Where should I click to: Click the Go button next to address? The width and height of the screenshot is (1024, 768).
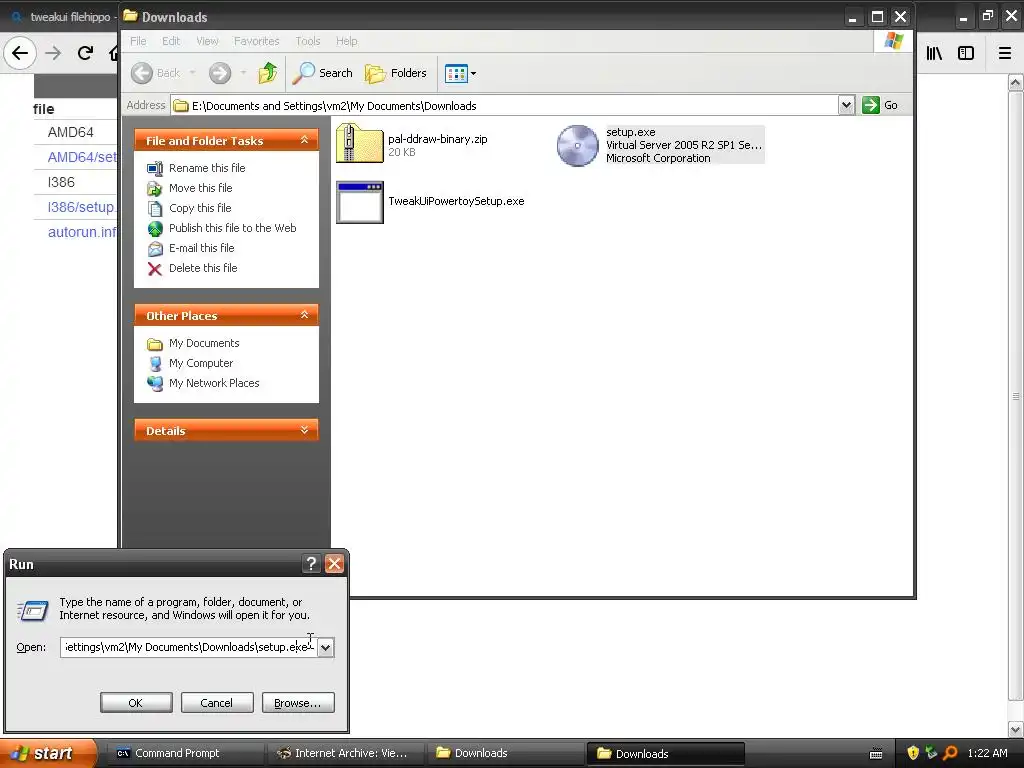coord(880,105)
